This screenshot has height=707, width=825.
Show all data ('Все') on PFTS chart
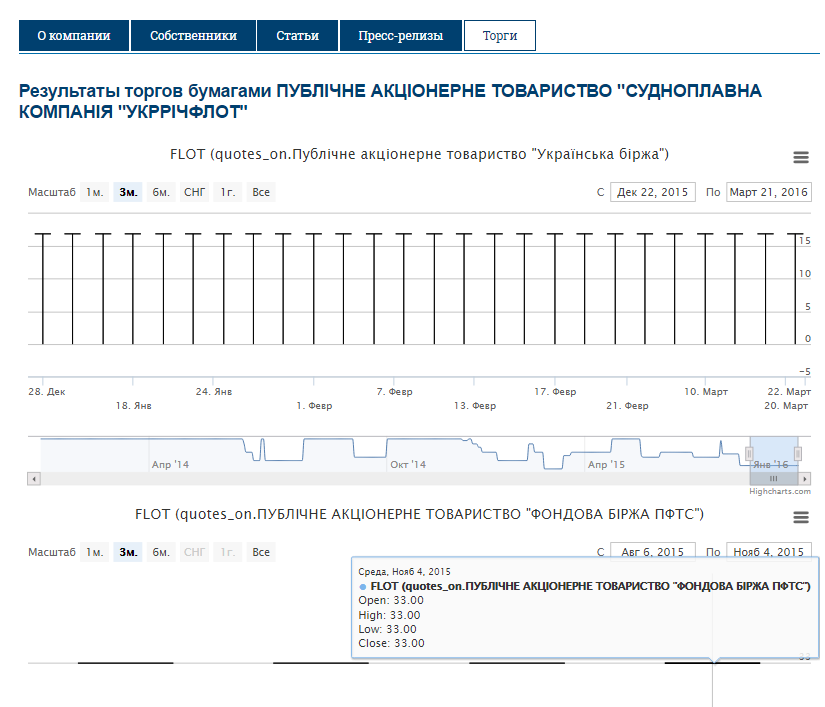261,552
